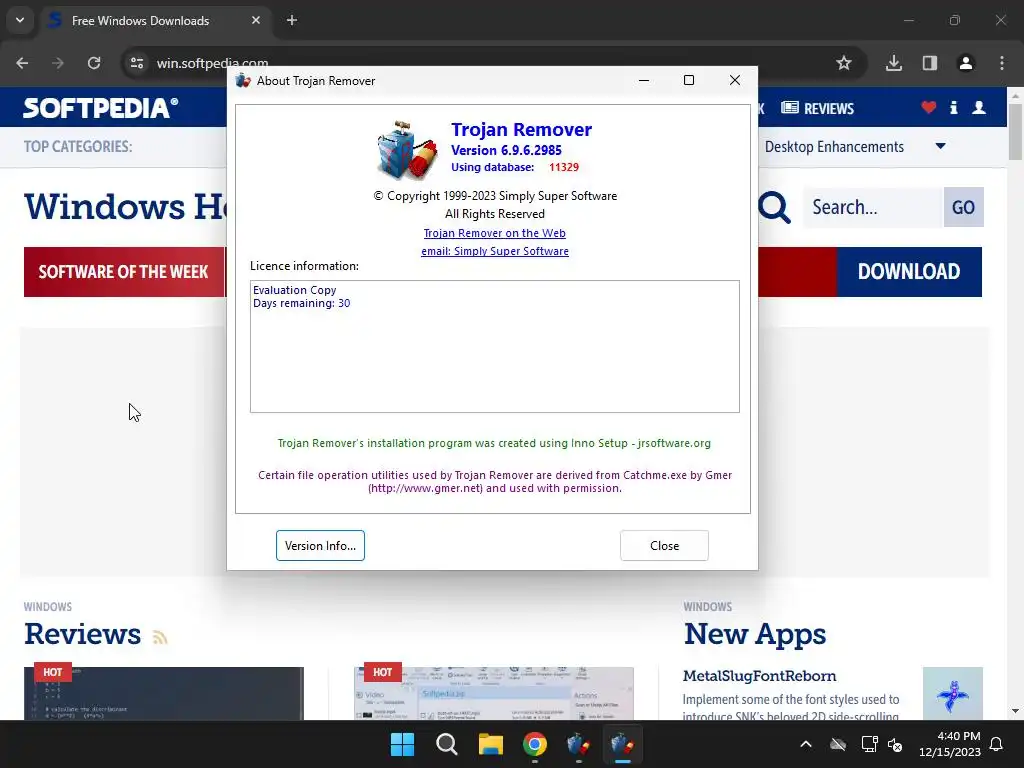Open email: Simply Super Software link
Image resolution: width=1024 pixels, height=768 pixels.
494,251
